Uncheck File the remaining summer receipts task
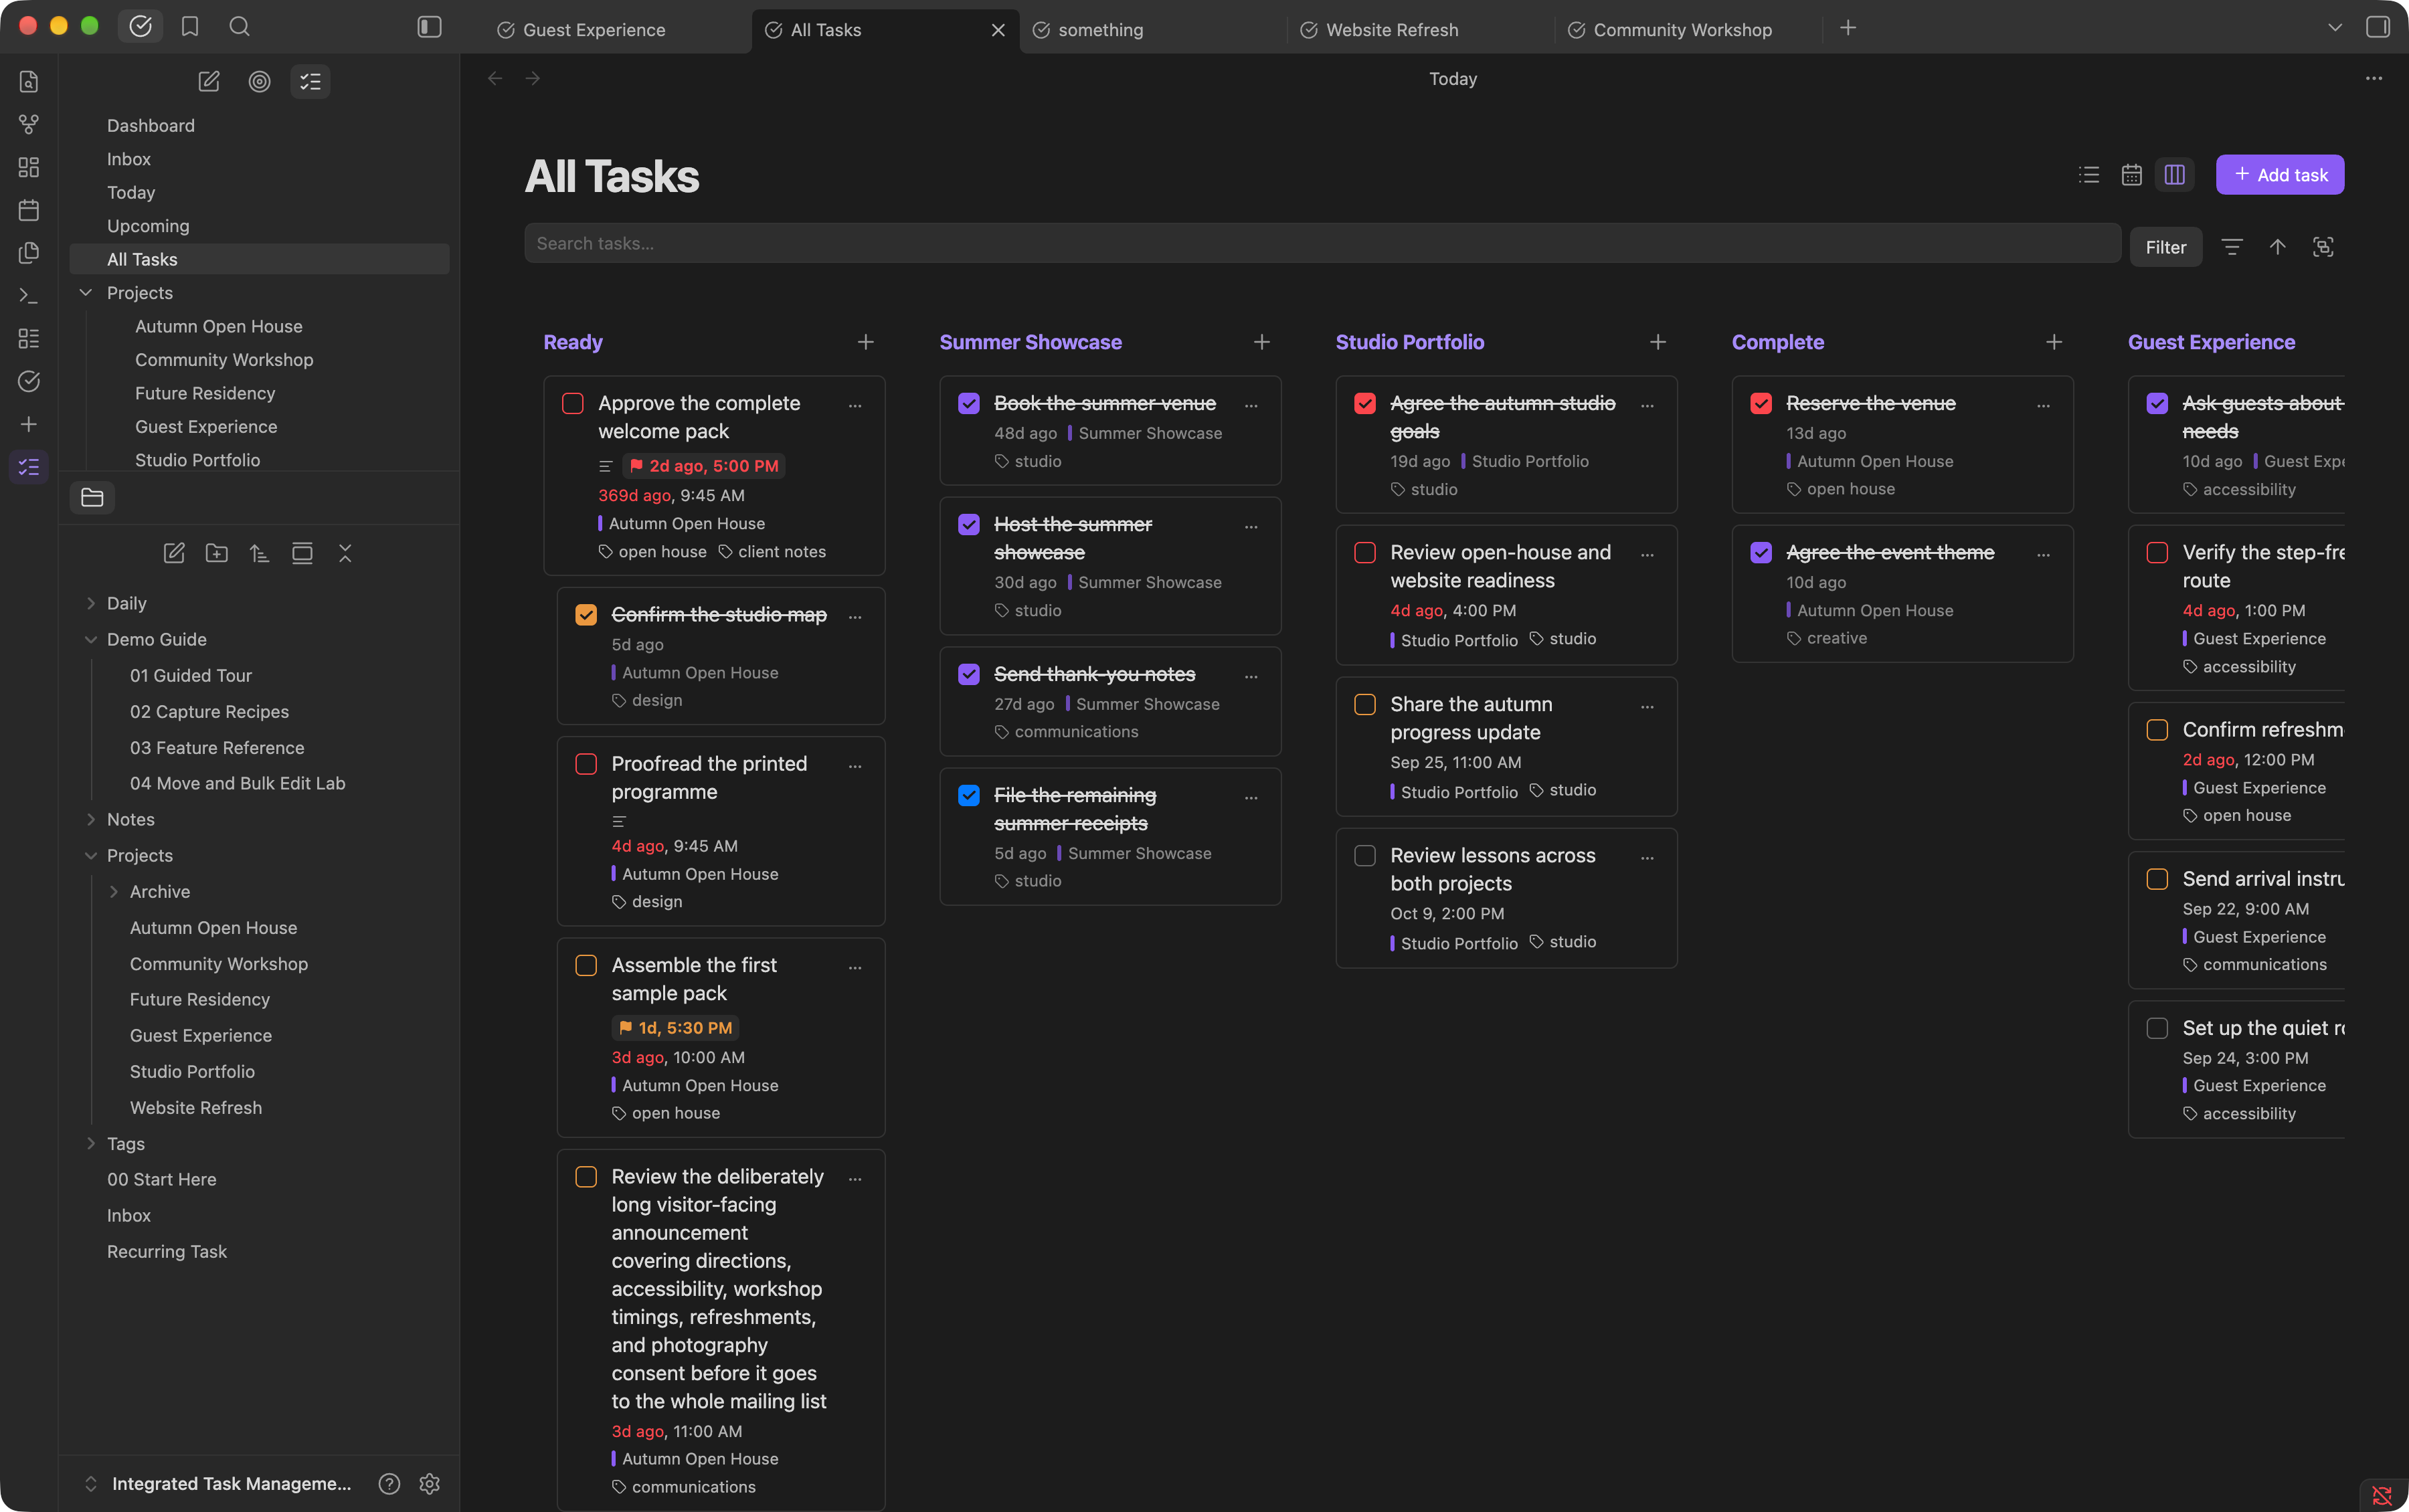This screenshot has height=1512, width=2409. click(969, 795)
